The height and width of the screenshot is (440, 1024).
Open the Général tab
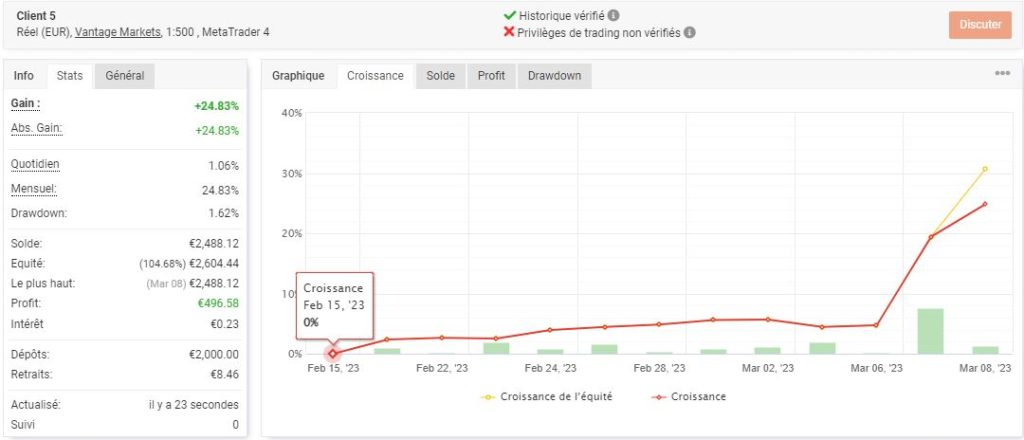coord(125,76)
